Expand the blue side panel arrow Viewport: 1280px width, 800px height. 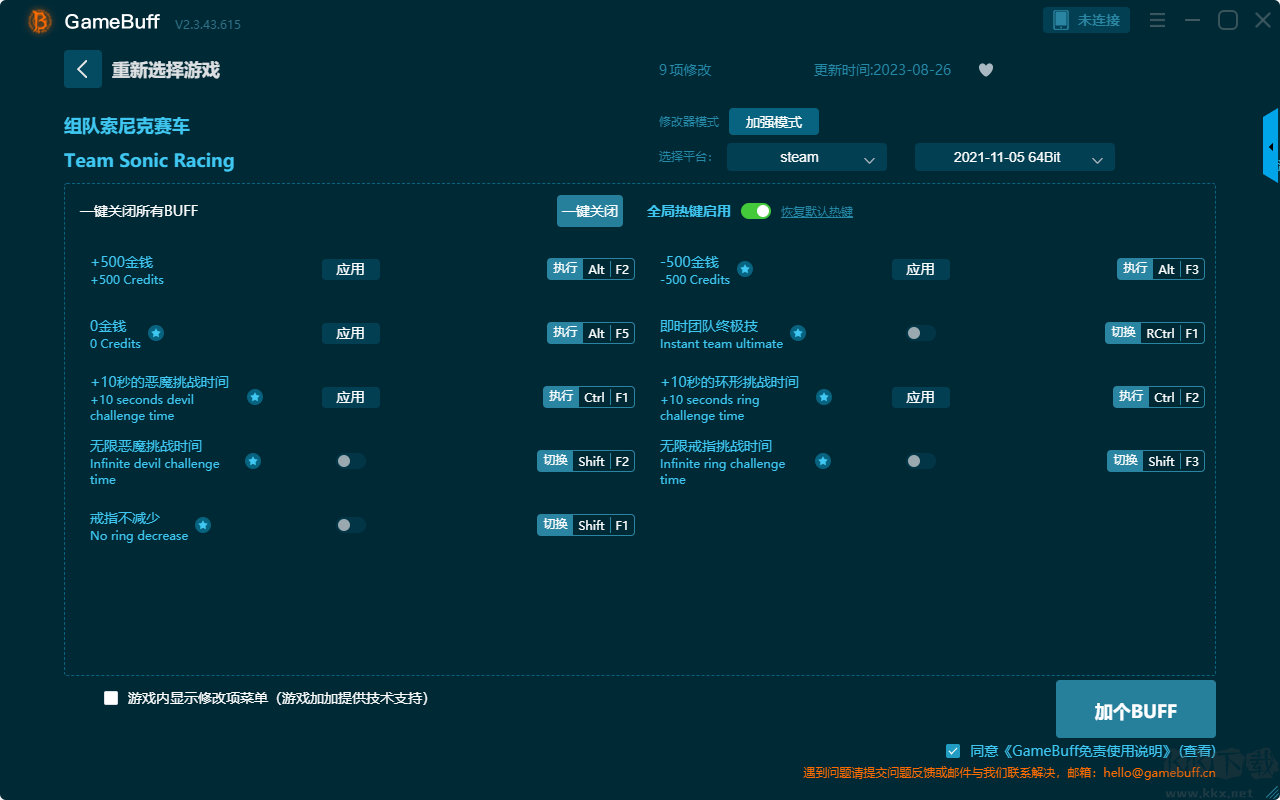[x=1271, y=146]
